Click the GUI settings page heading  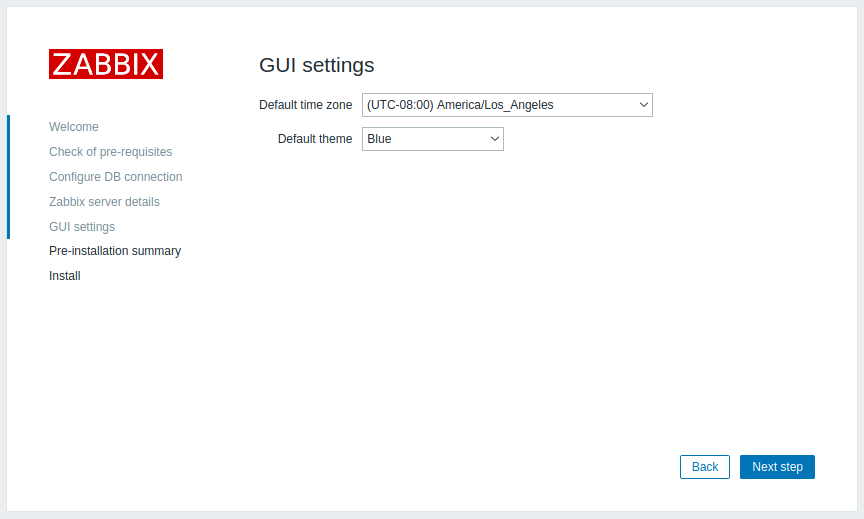coord(317,65)
